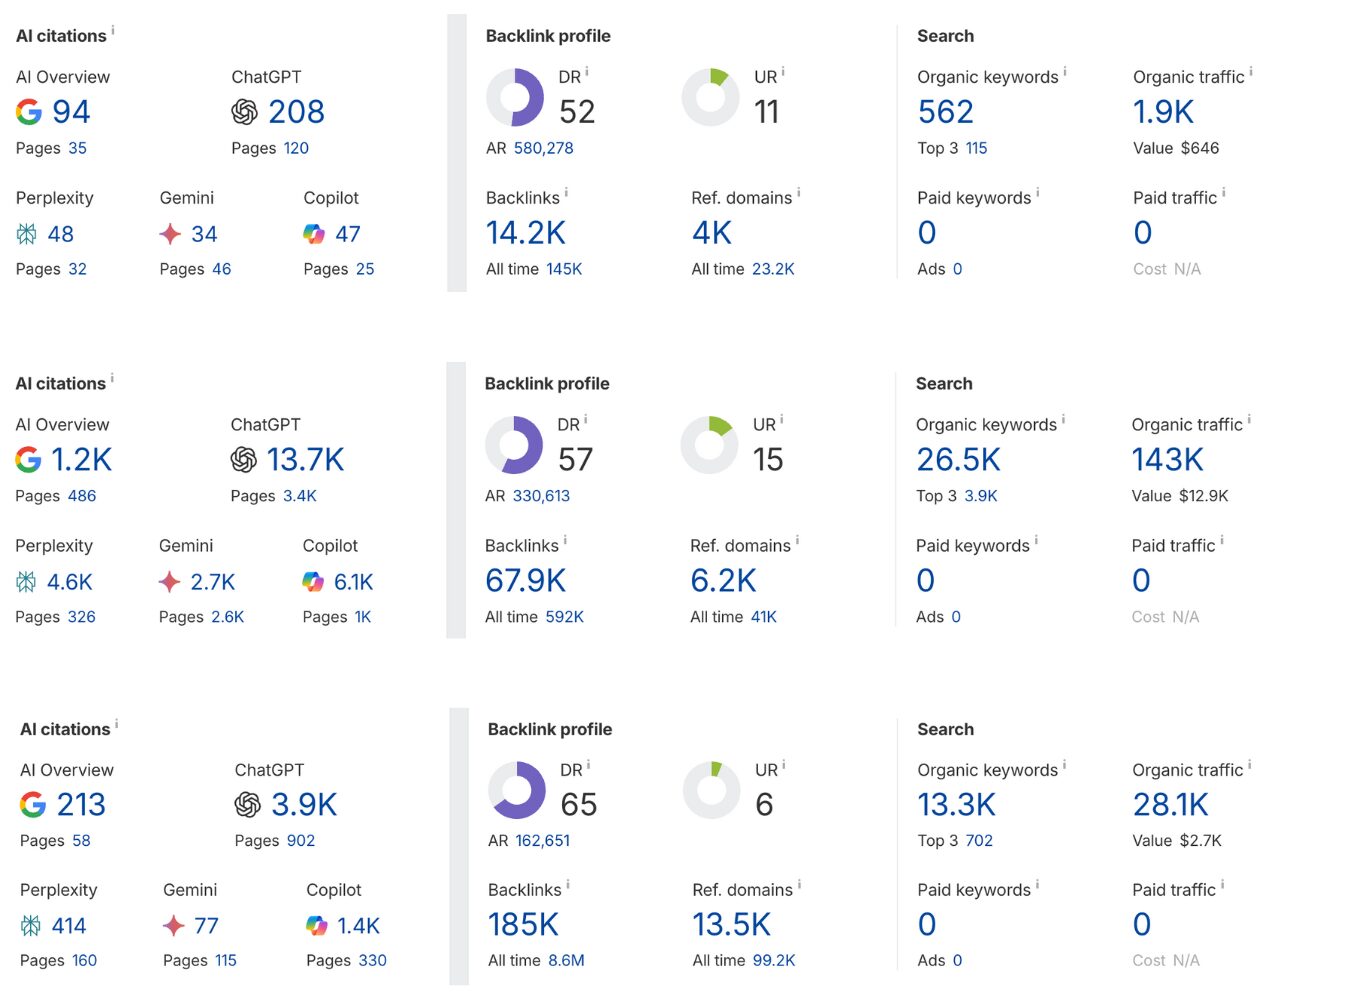Screen dimensions: 1350x1000
Task: Click the Copilot icon beside 1.4K
Action: tap(317, 926)
